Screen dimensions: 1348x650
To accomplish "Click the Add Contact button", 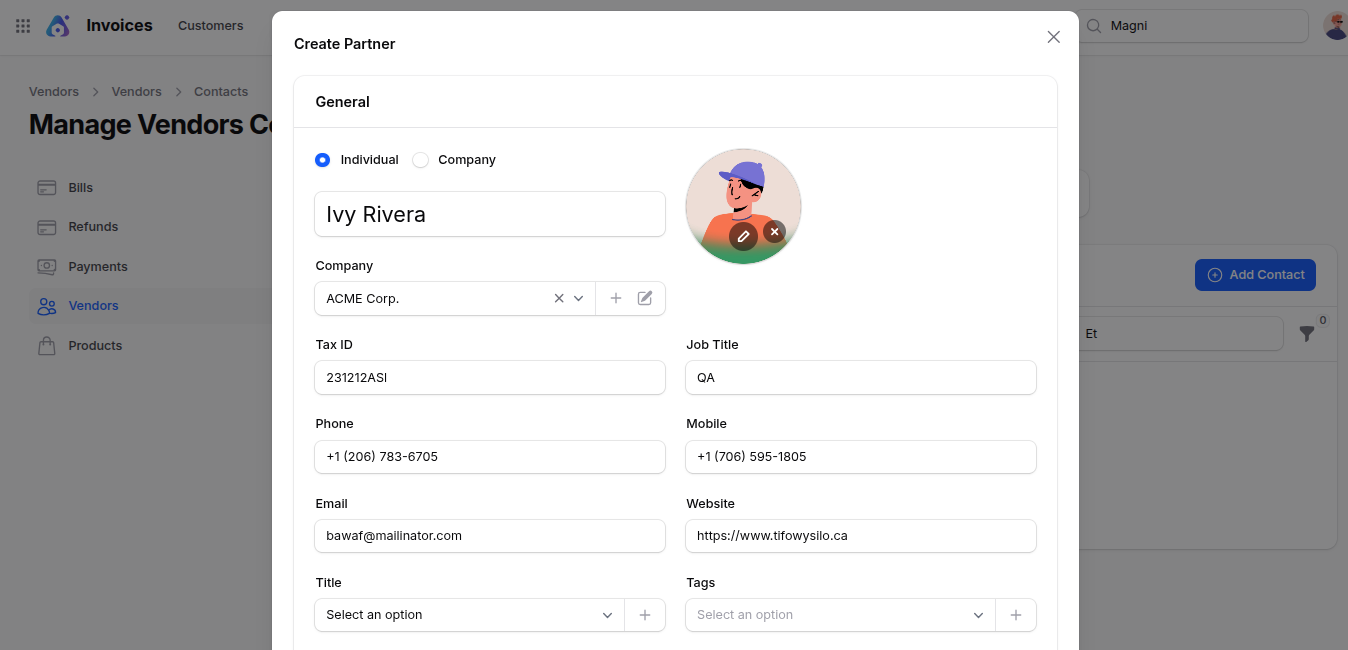I will 1255,274.
